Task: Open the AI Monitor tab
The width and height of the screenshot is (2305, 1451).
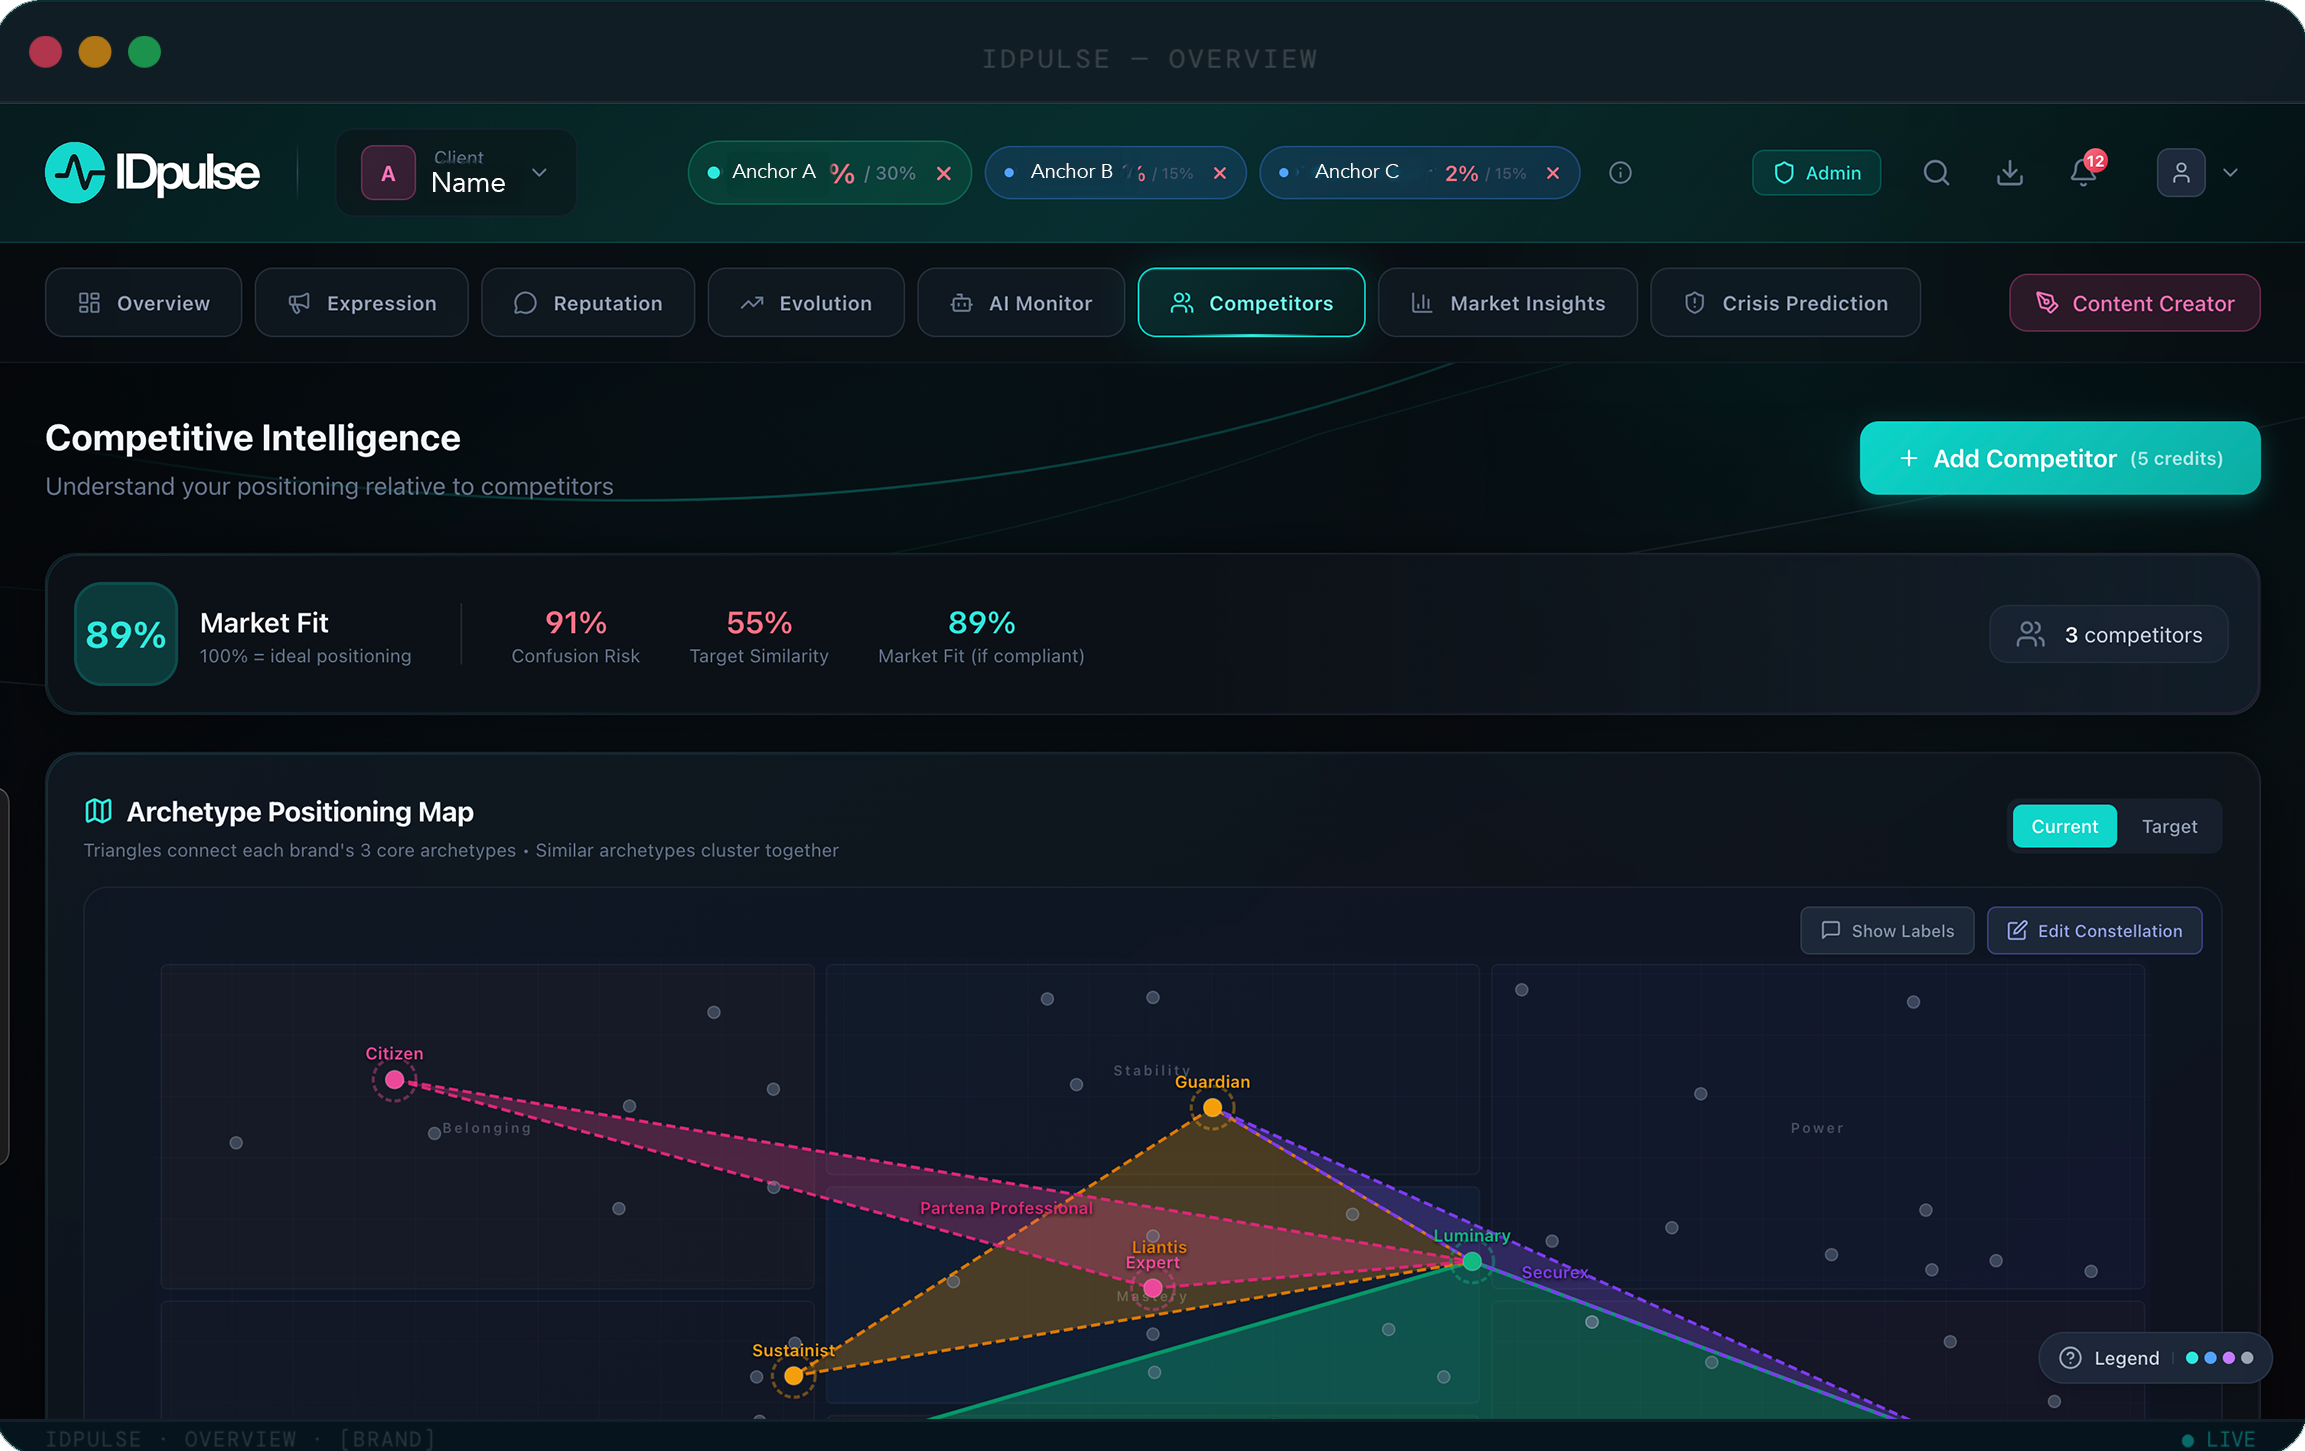Action: click(1021, 302)
